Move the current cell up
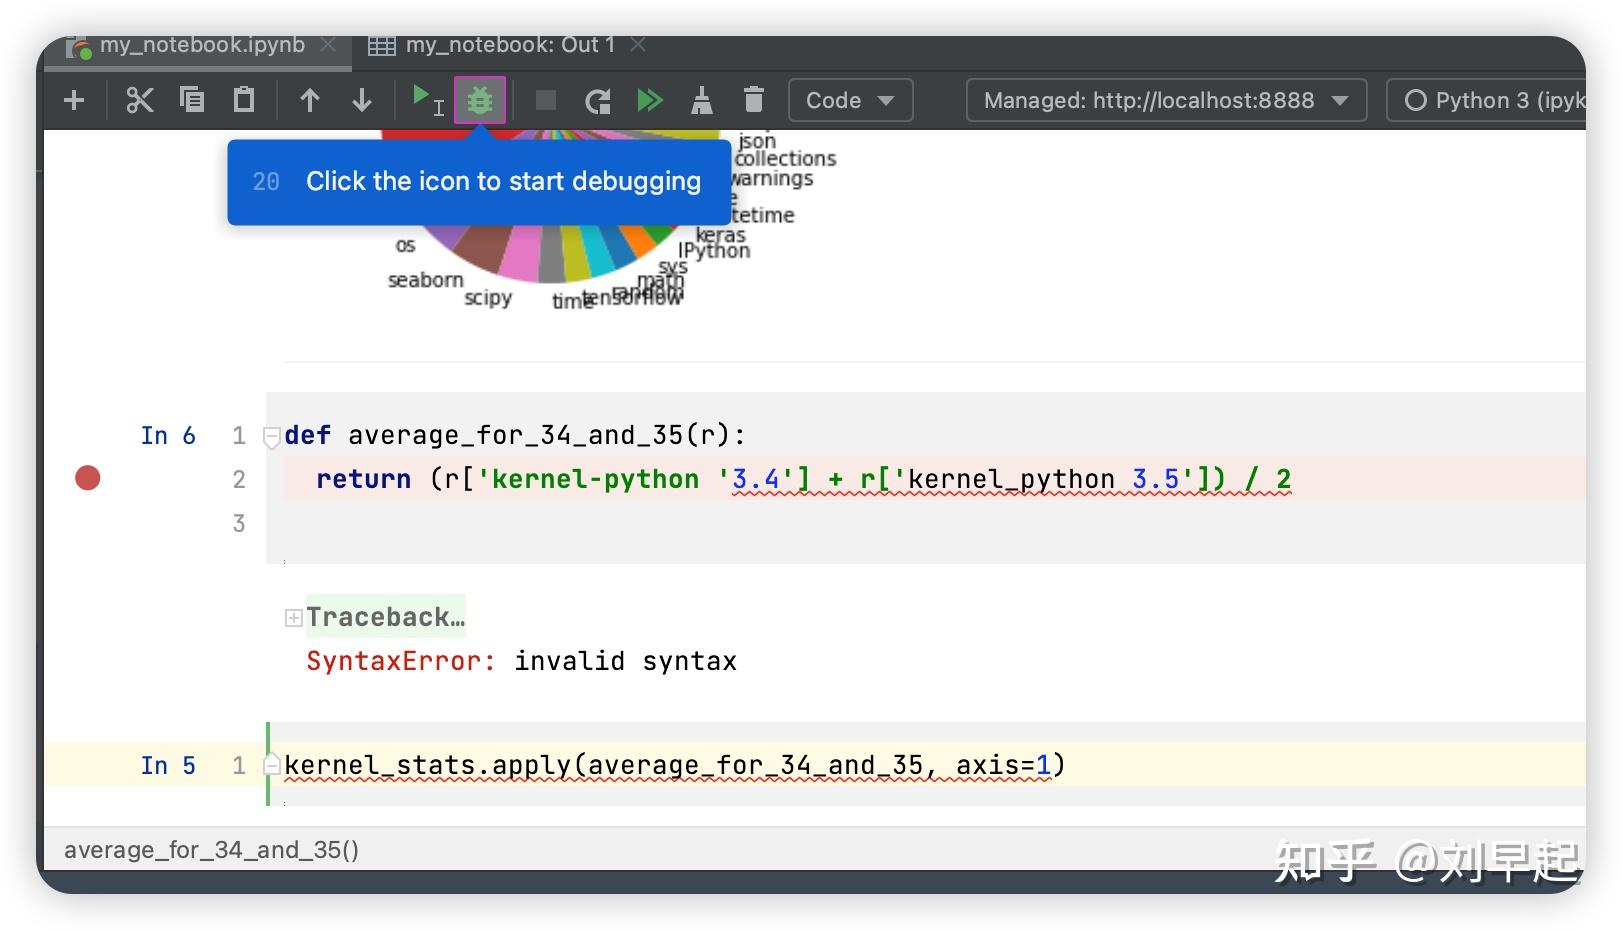 tap(310, 100)
